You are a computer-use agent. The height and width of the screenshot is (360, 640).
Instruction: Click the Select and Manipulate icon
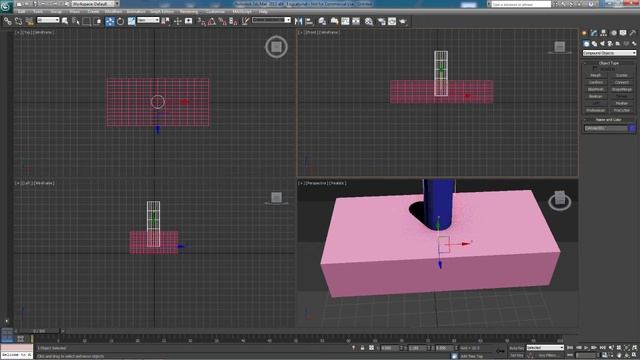(177, 21)
